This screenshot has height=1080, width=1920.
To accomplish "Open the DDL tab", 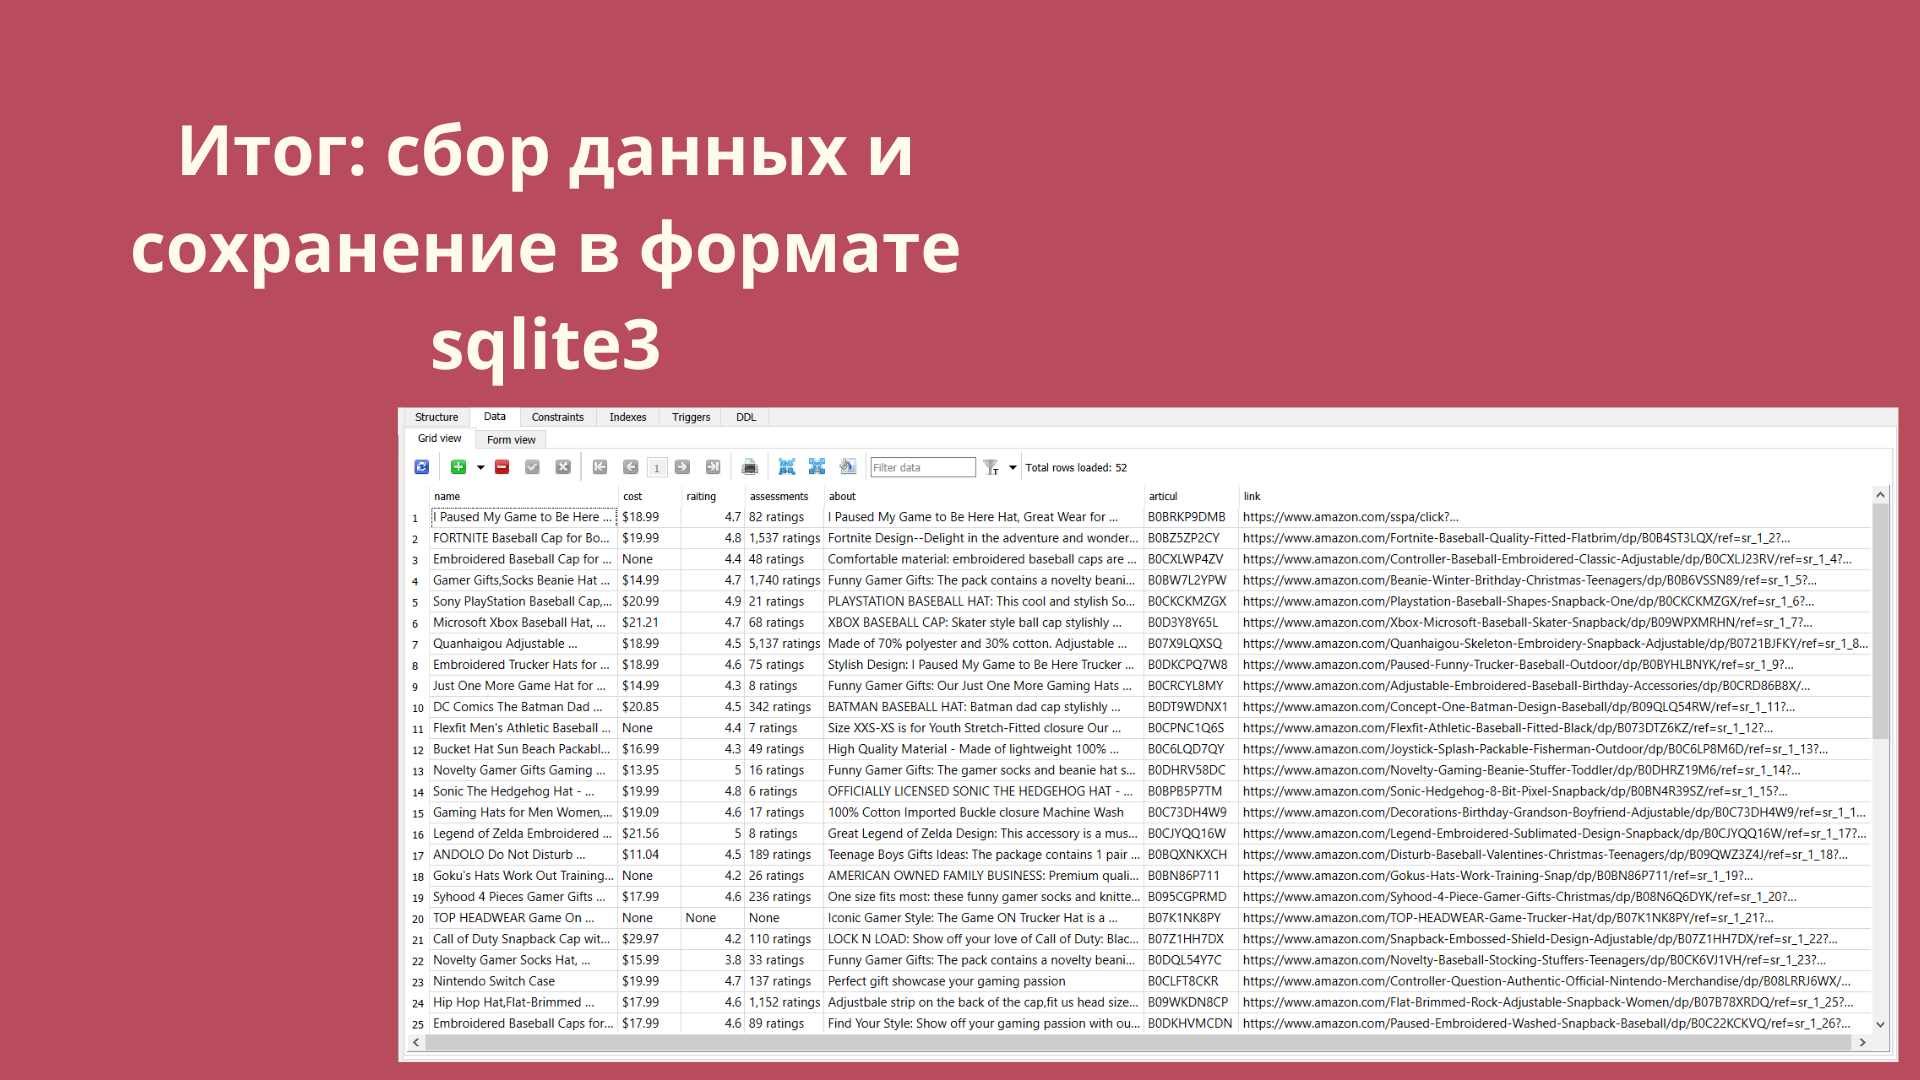I will coord(746,417).
